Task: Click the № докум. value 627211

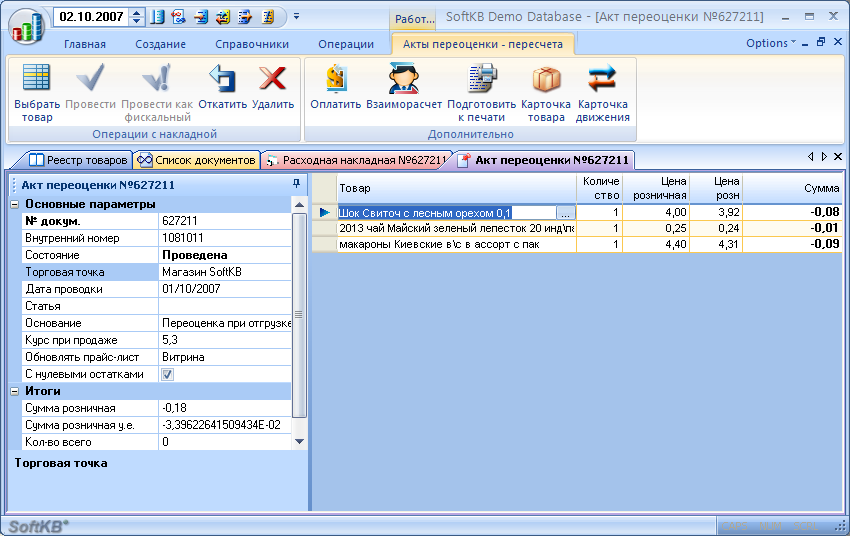Action: 225,221
